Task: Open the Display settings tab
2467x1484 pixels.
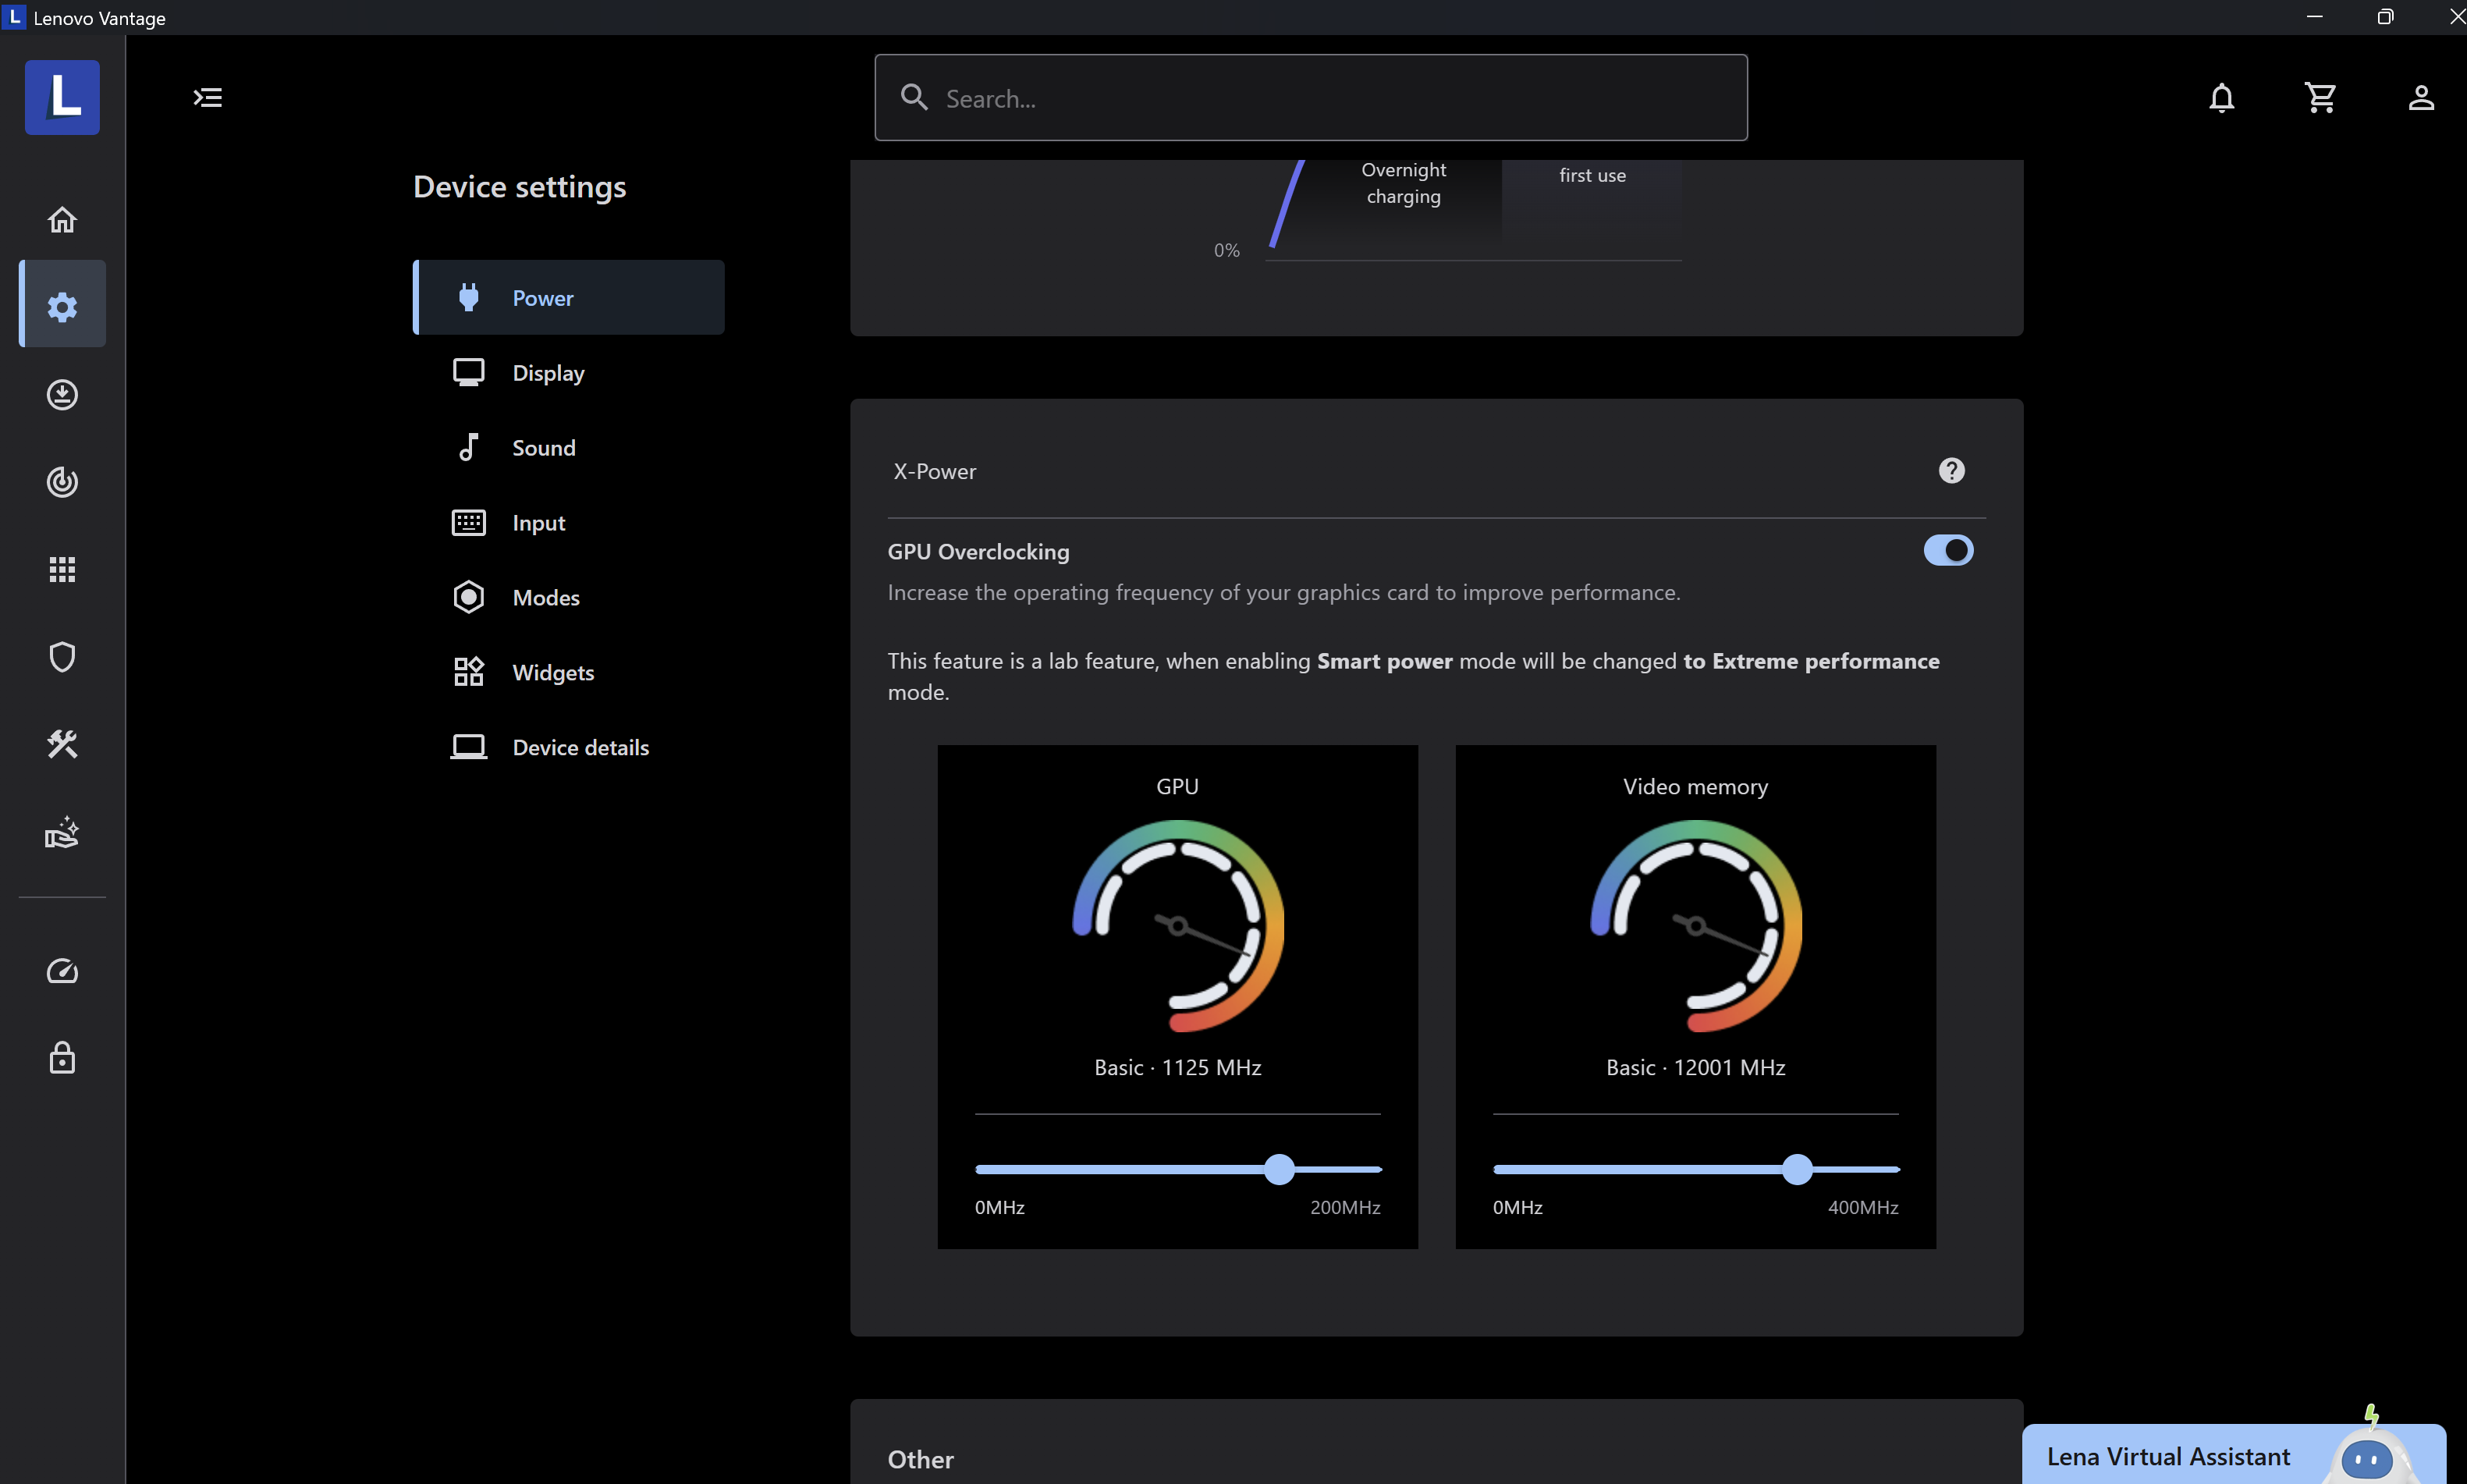Action: (x=548, y=373)
